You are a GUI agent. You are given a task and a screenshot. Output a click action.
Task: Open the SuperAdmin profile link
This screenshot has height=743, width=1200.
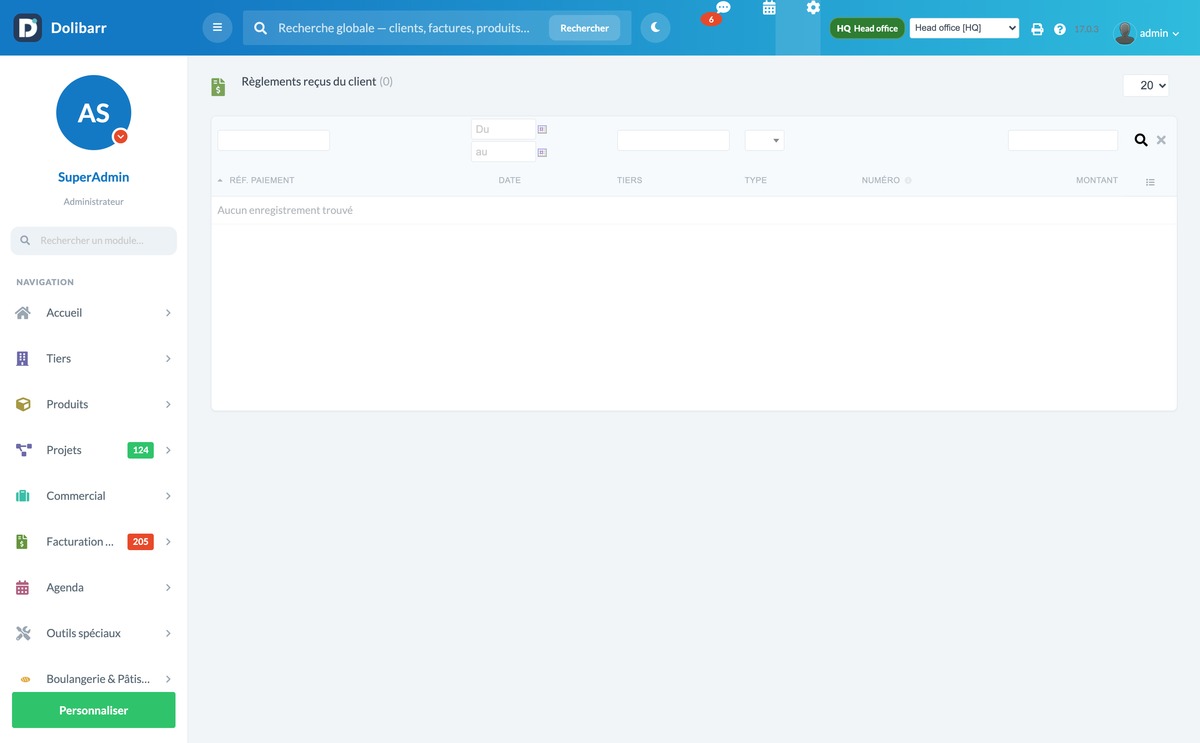(x=94, y=177)
